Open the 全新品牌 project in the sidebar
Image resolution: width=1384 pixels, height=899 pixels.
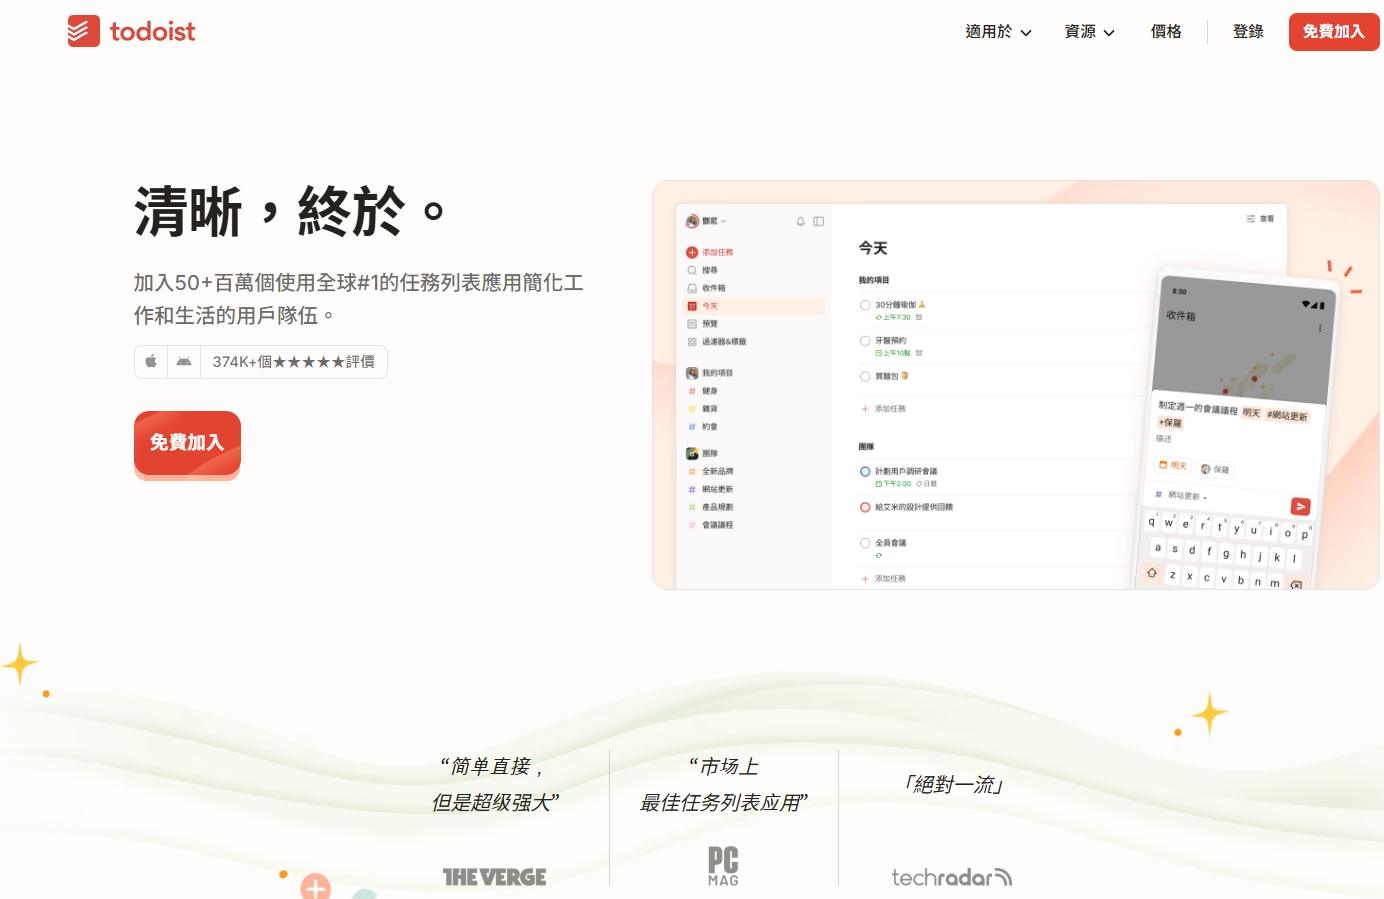click(710, 471)
